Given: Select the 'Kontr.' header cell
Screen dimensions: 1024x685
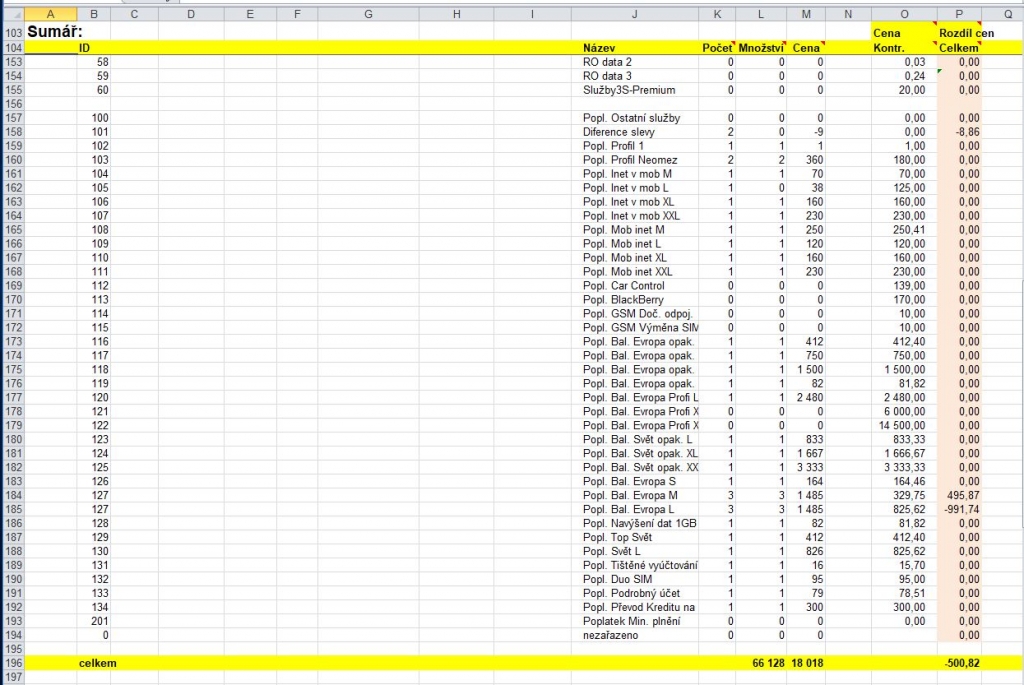Looking at the screenshot, I should [x=904, y=48].
